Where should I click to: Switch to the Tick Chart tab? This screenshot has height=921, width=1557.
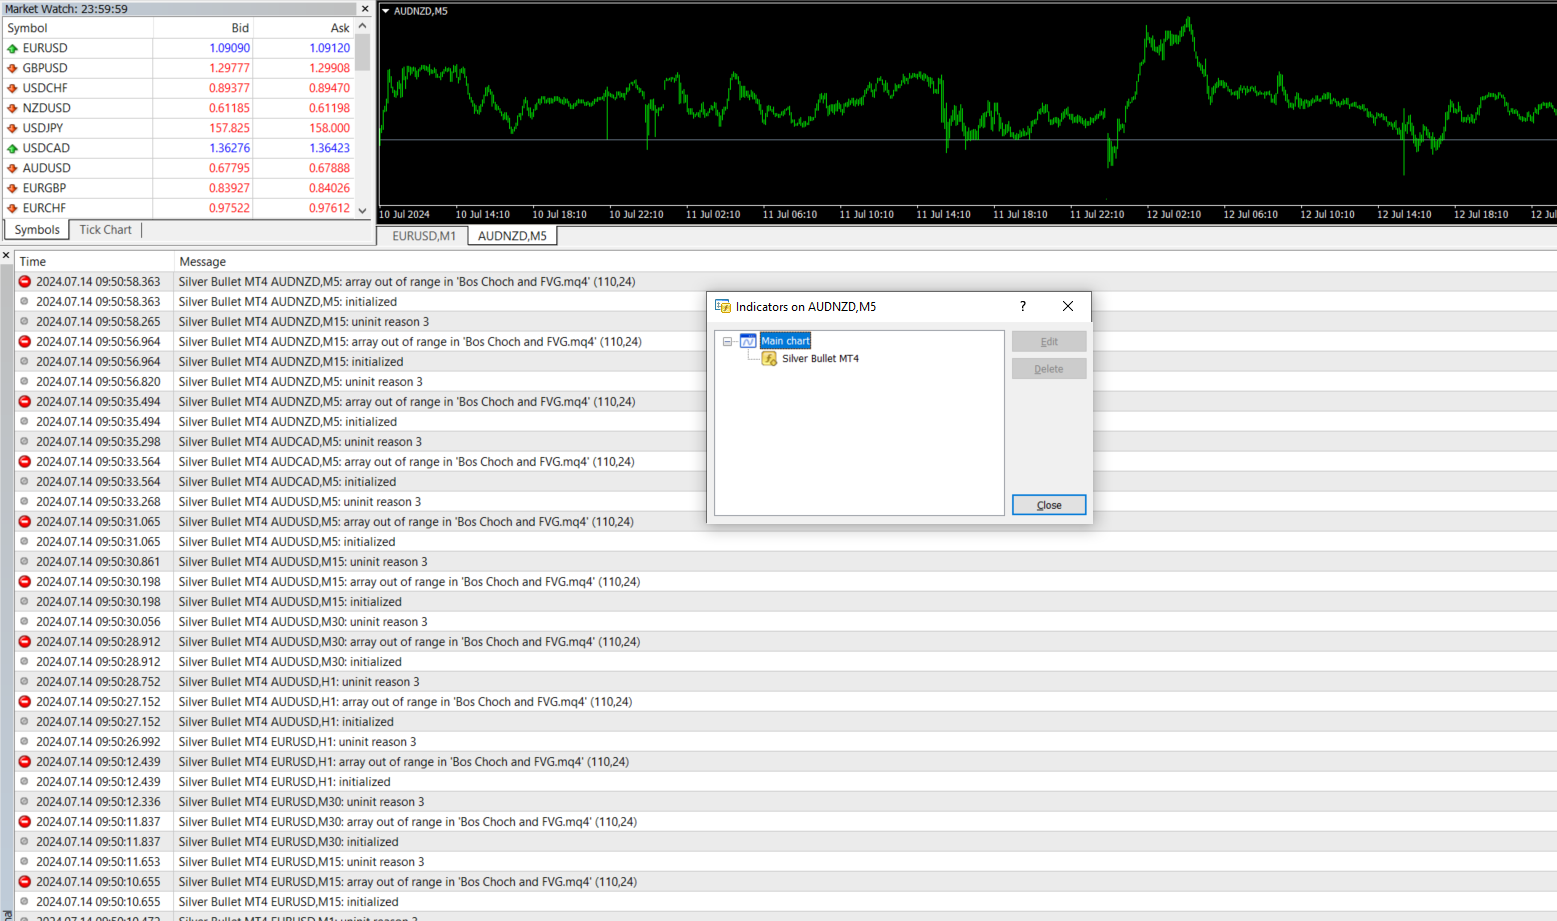coord(105,230)
